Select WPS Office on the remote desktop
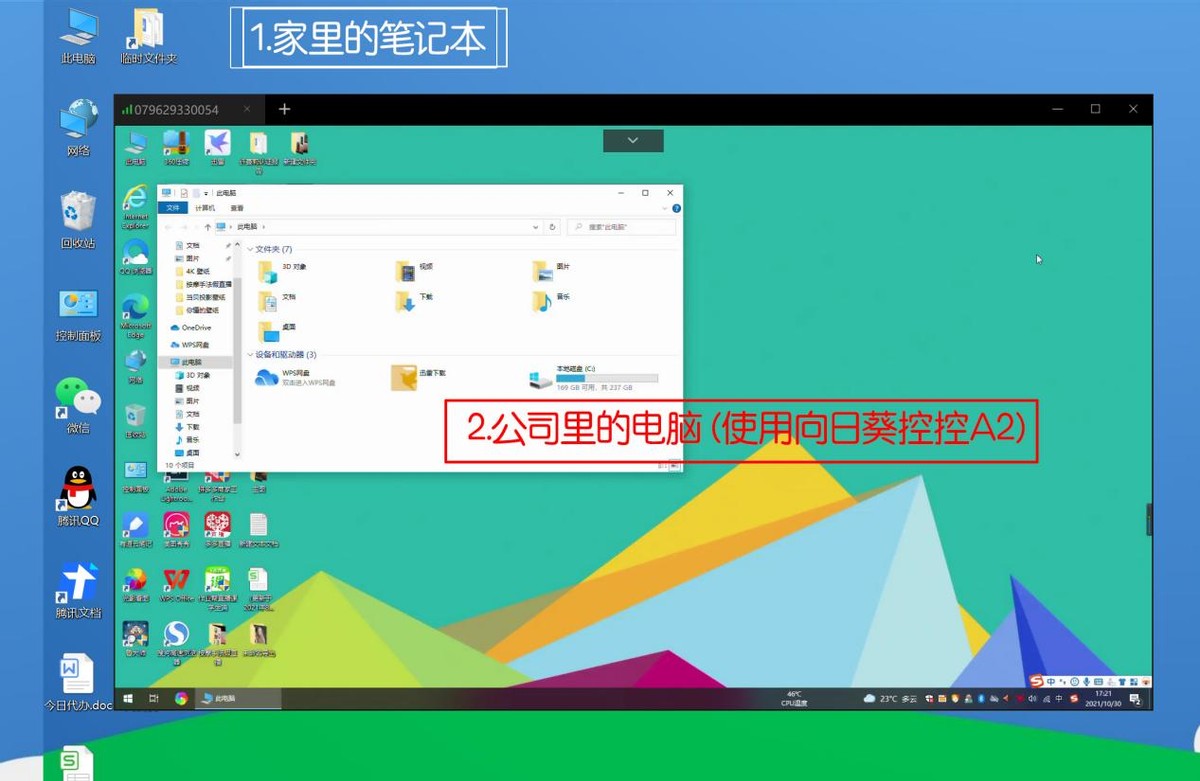 click(x=176, y=578)
